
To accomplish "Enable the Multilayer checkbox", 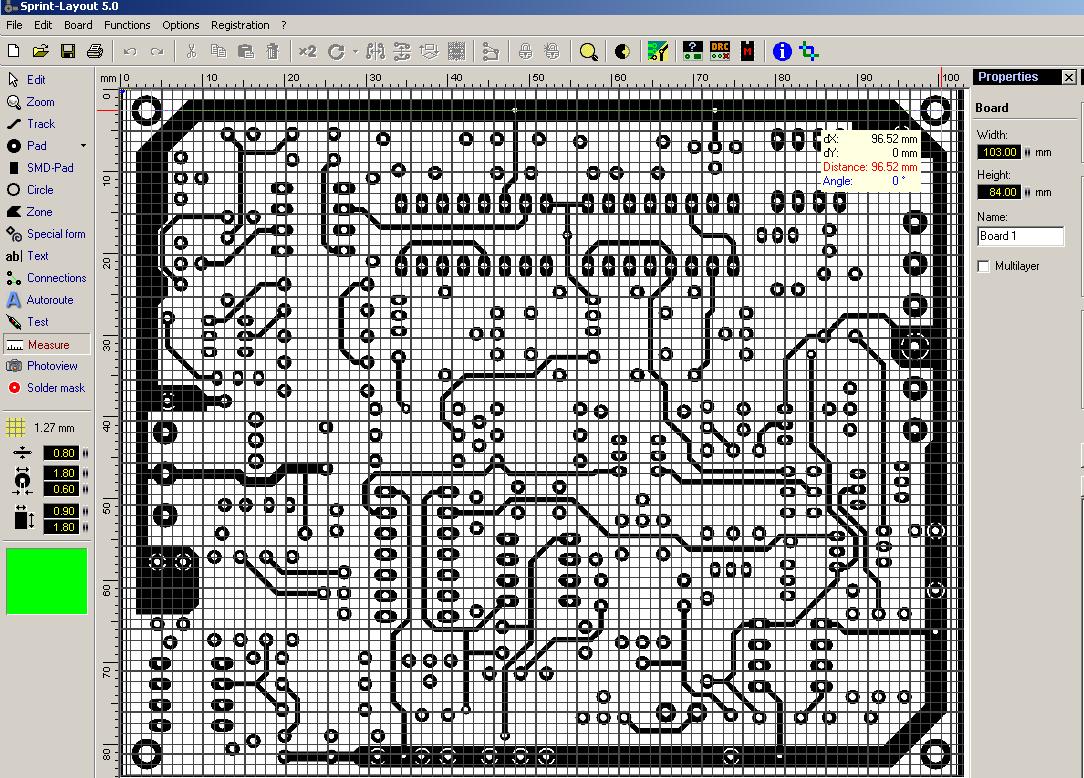I will 984,266.
